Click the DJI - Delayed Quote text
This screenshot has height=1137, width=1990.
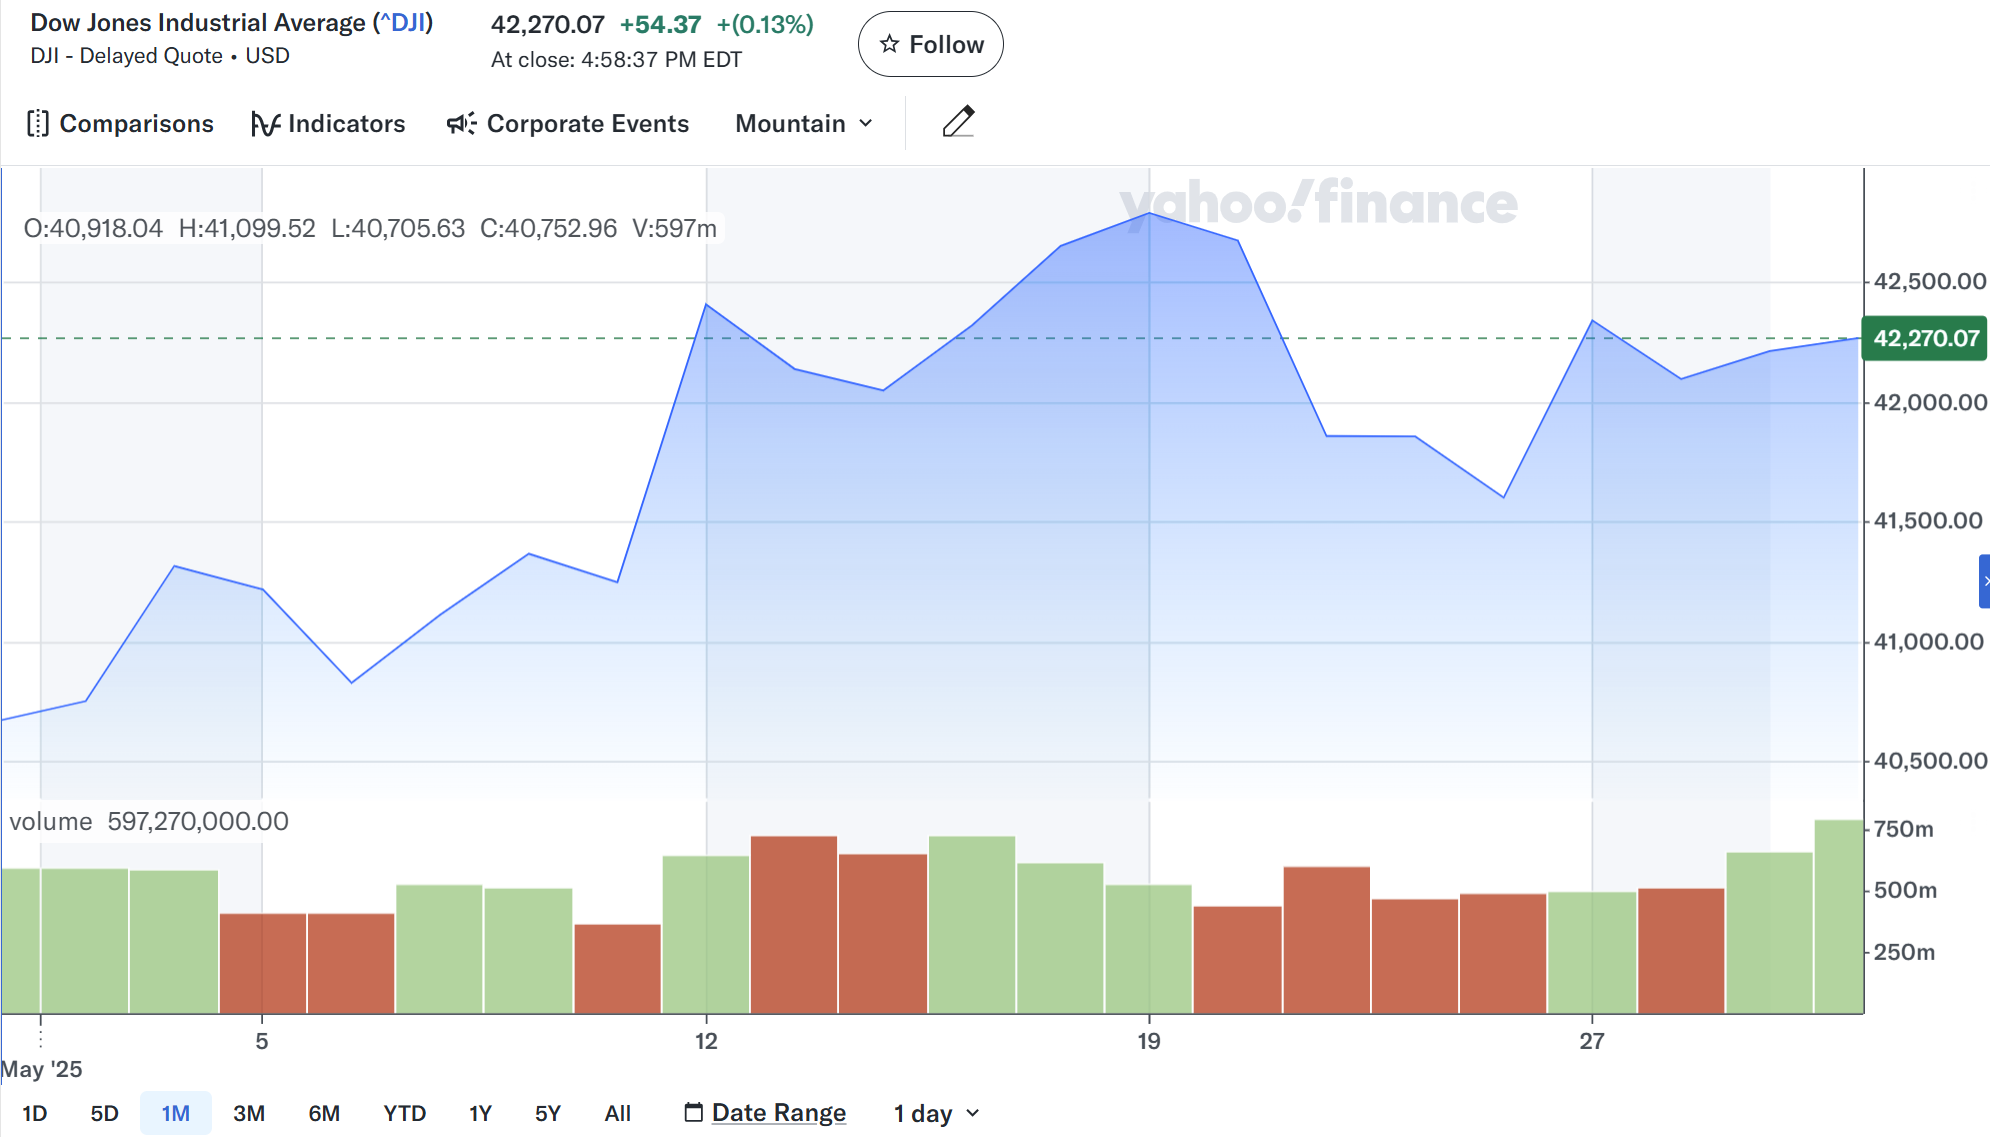tap(126, 56)
